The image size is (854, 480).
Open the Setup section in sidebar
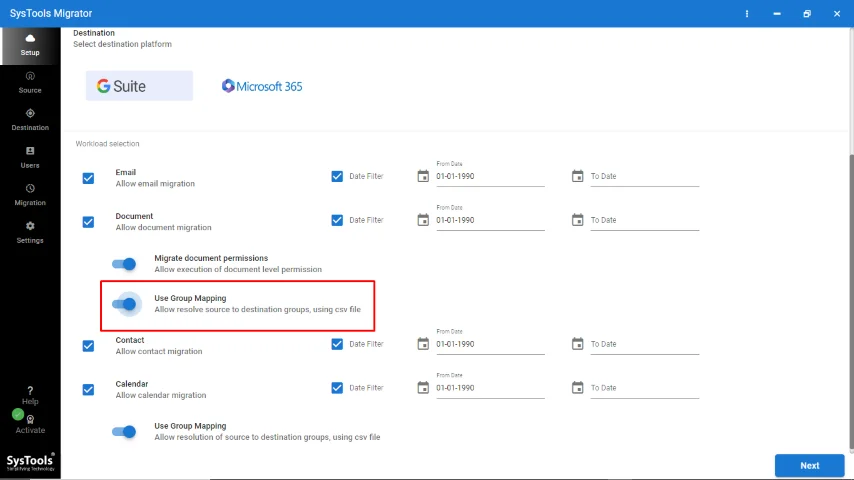[30, 46]
